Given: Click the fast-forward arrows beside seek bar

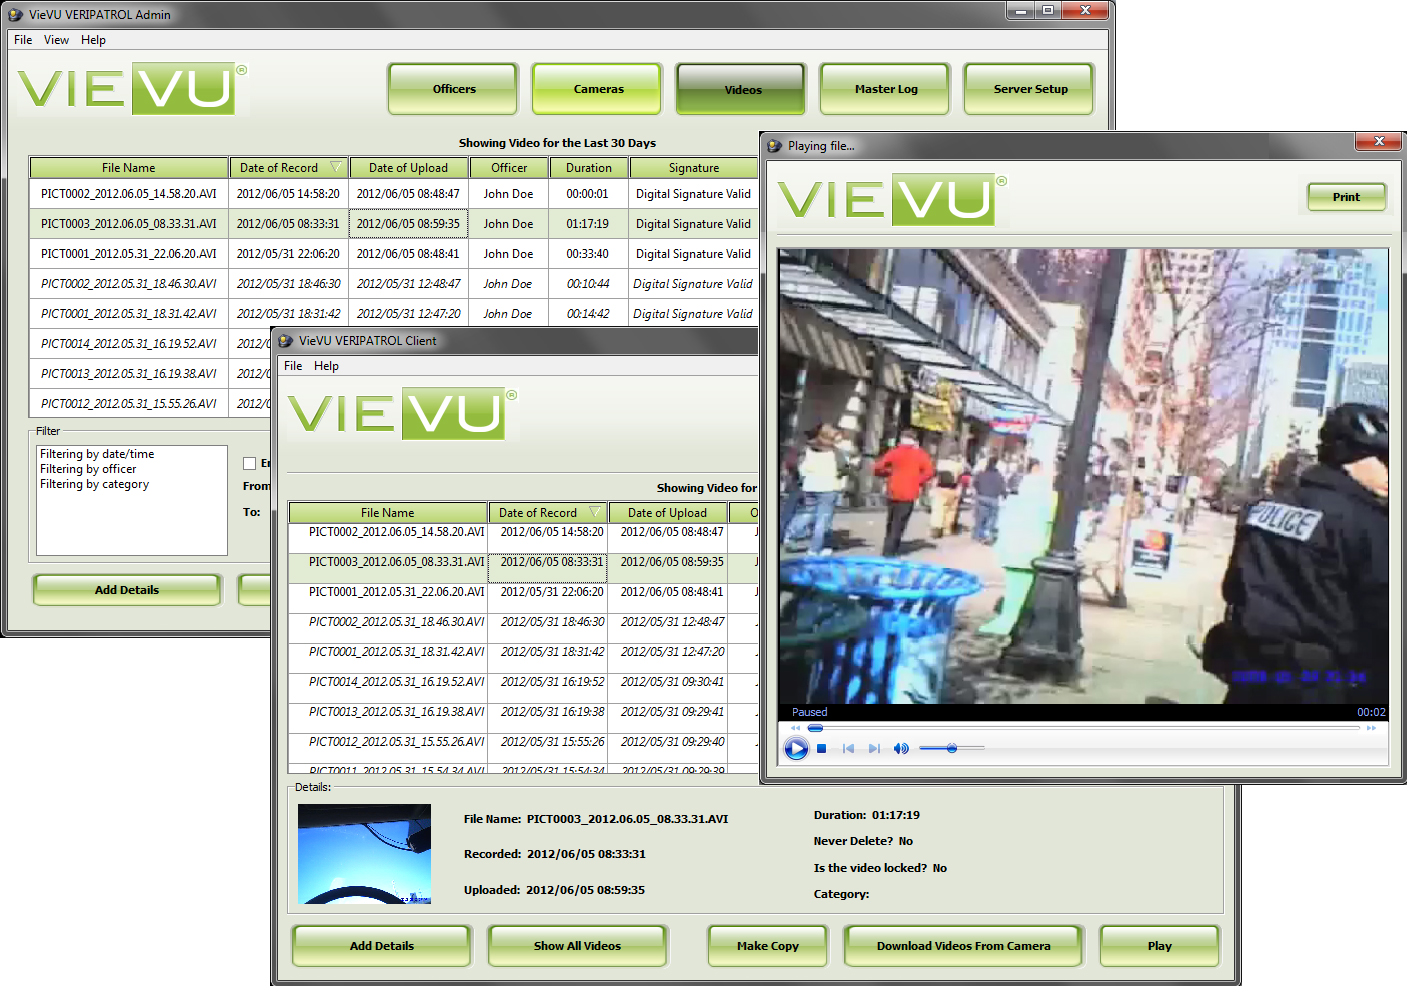Looking at the screenshot, I should click(x=1371, y=728).
